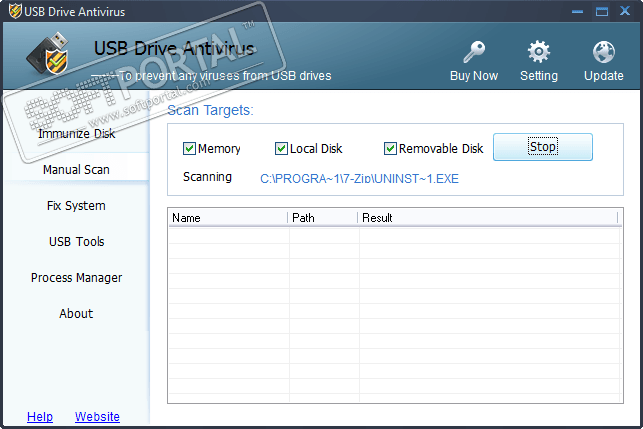Stop the running scan
The height and width of the screenshot is (429, 643).
click(x=543, y=147)
